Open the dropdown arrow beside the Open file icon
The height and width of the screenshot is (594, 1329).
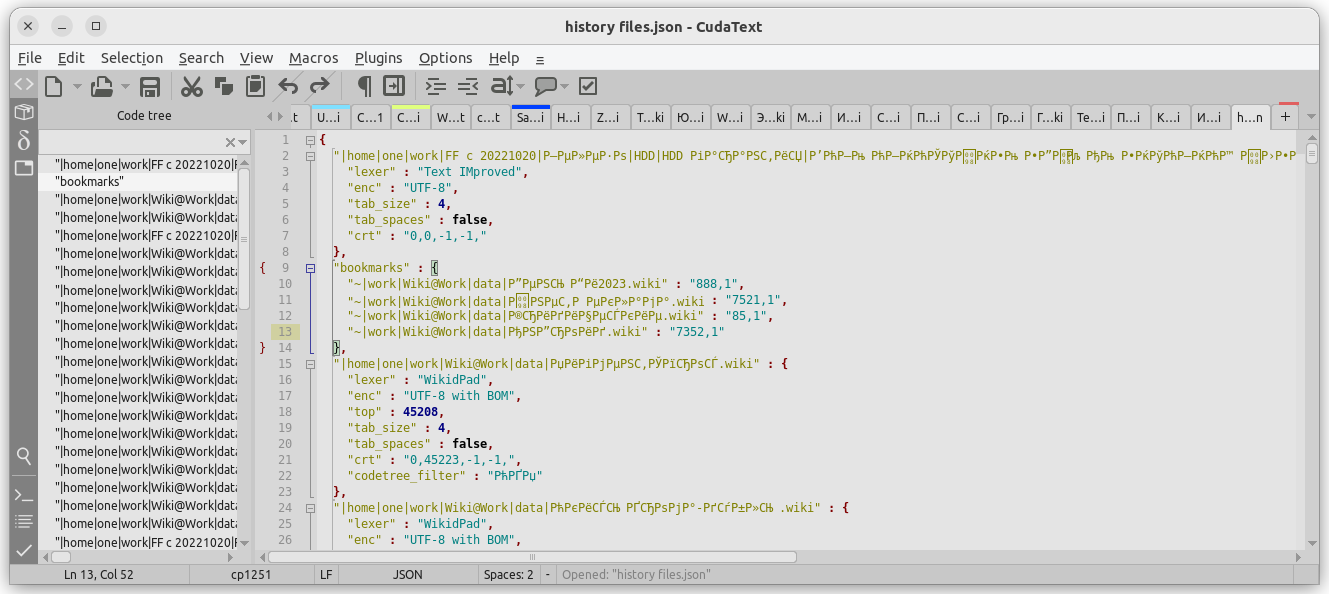(x=125, y=87)
